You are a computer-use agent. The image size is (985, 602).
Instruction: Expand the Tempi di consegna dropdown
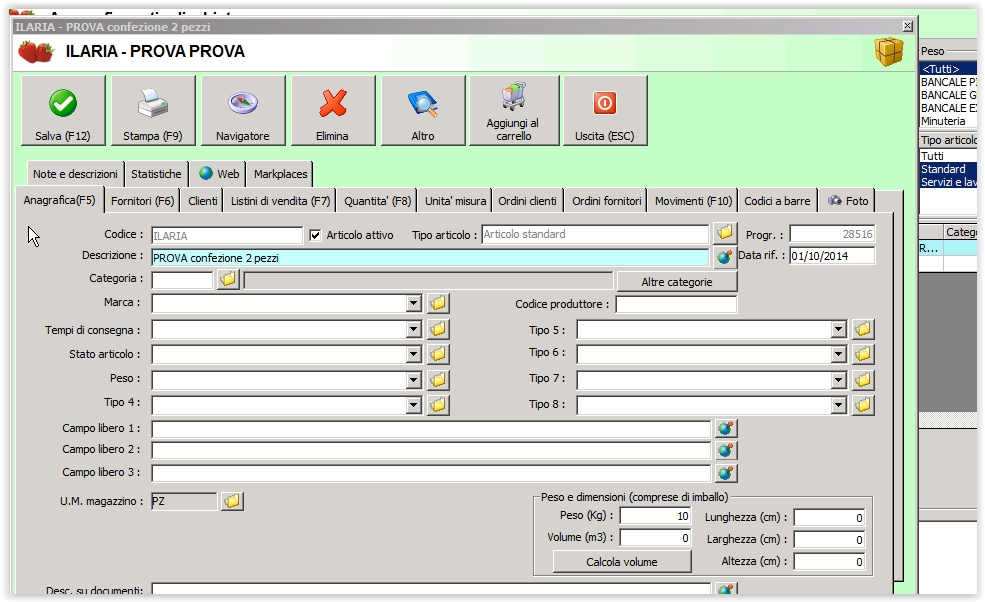[x=413, y=329]
